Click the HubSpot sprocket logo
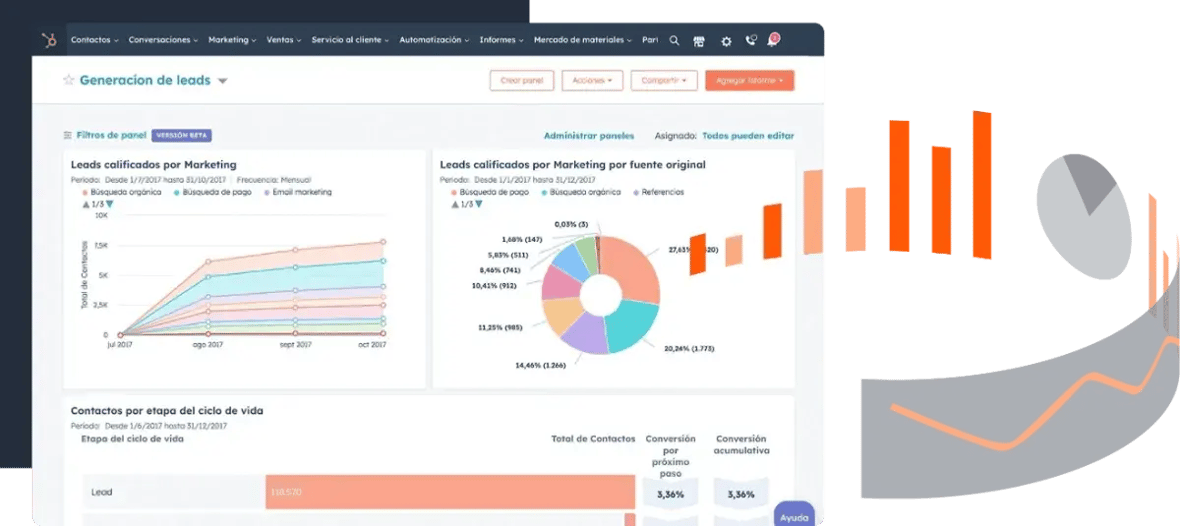Screen dimensions: 1180x526 click(x=50, y=41)
